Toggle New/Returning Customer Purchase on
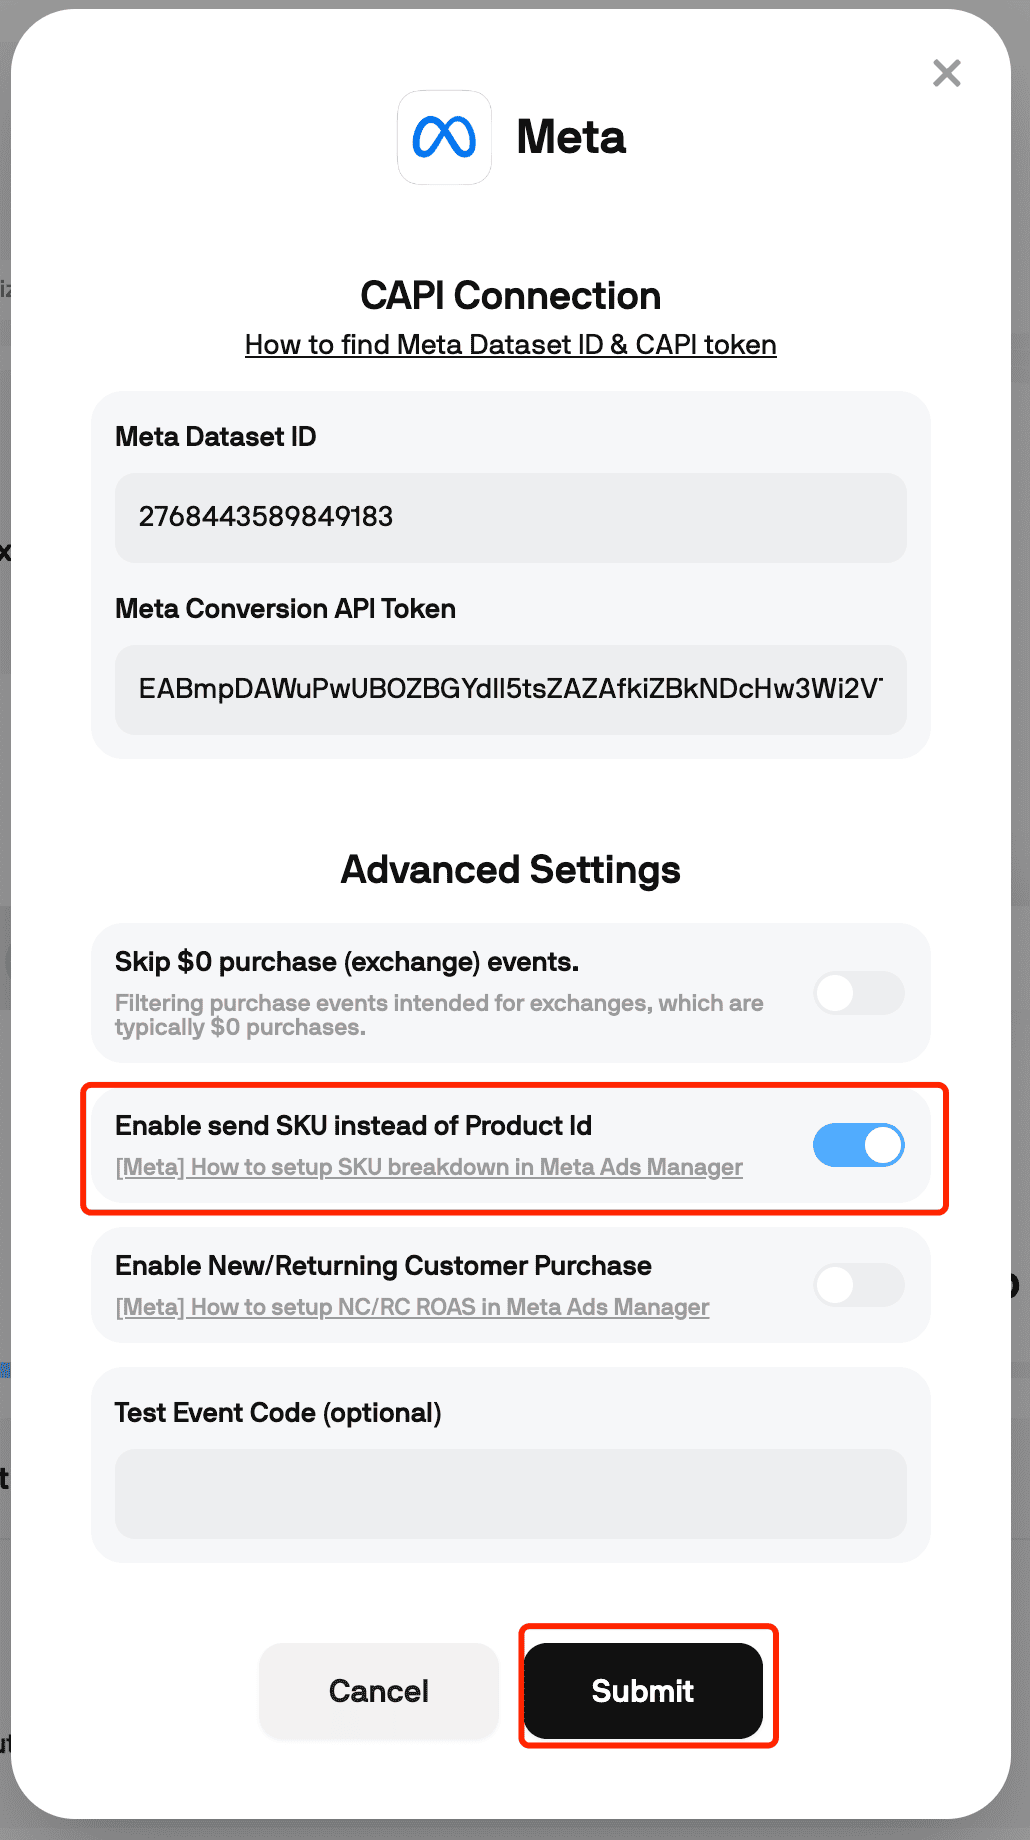Screen dimensions: 1030x1840 (858, 1285)
